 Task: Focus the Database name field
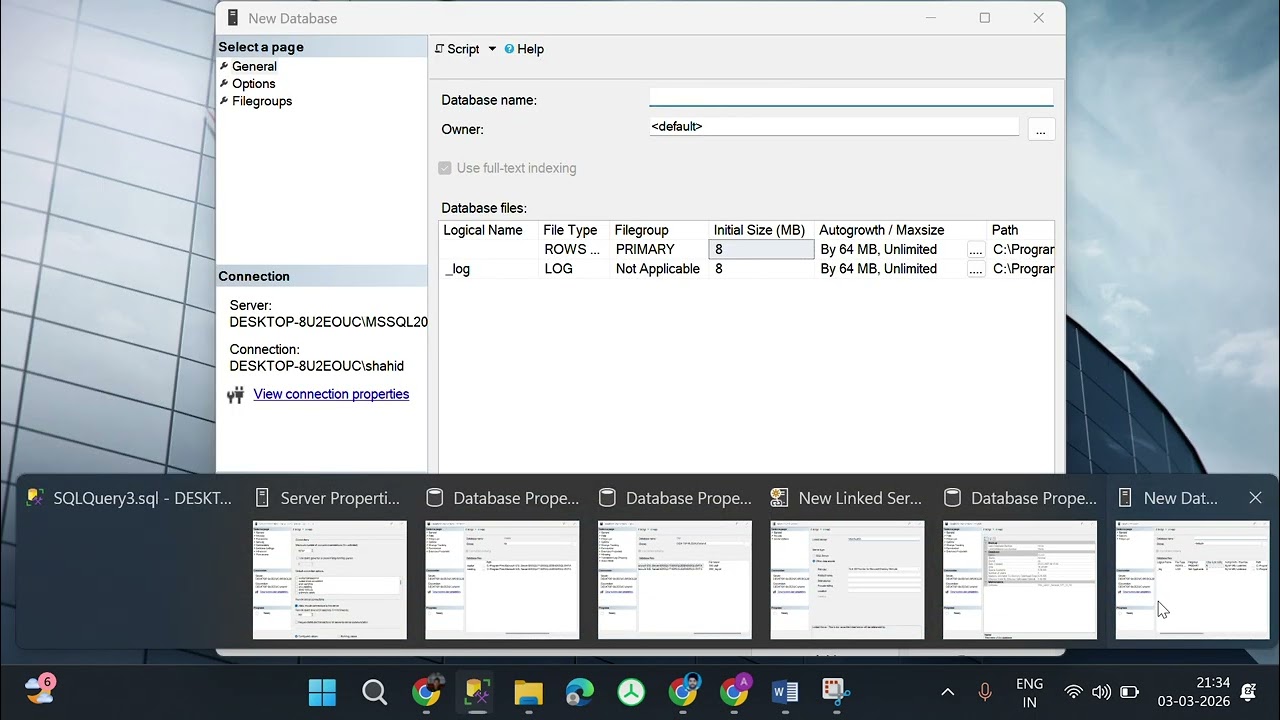851,97
